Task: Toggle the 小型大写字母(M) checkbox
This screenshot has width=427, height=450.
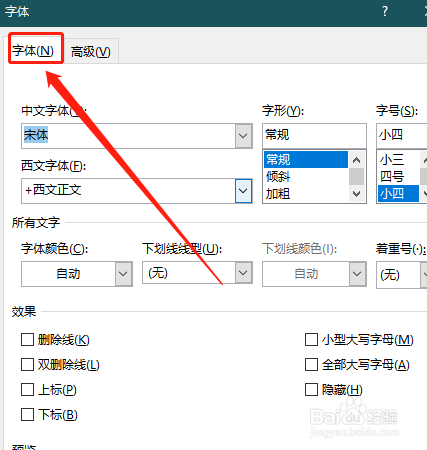Action: point(311,340)
